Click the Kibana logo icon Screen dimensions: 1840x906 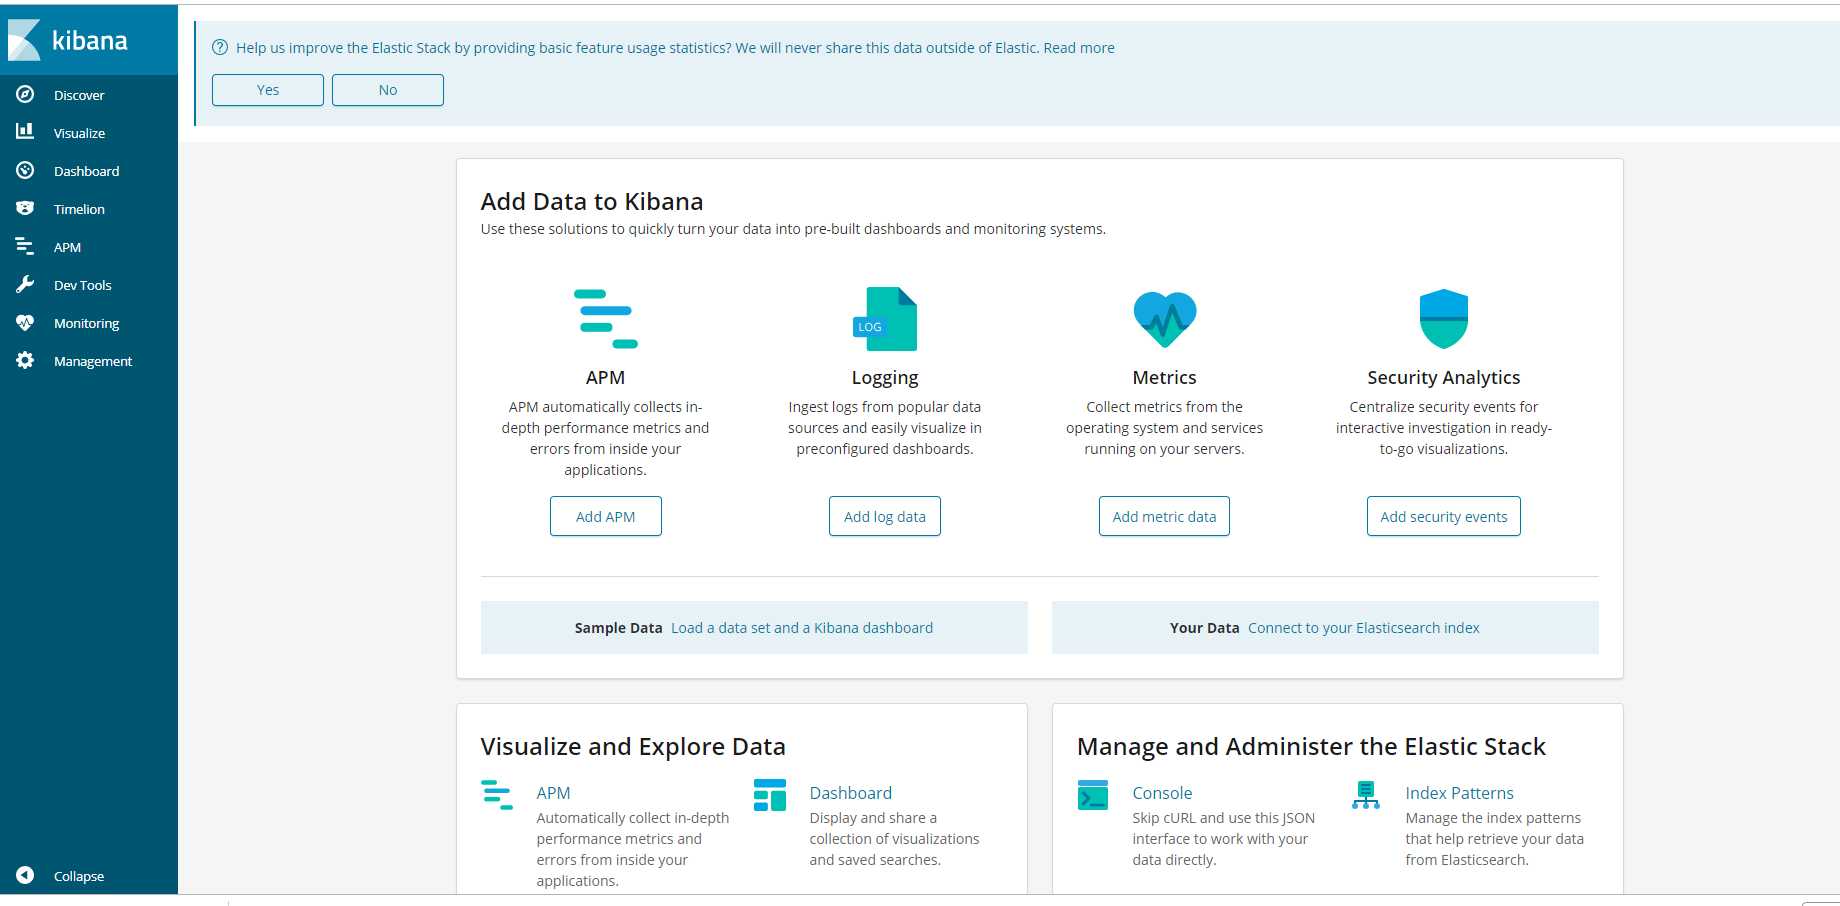(x=24, y=40)
